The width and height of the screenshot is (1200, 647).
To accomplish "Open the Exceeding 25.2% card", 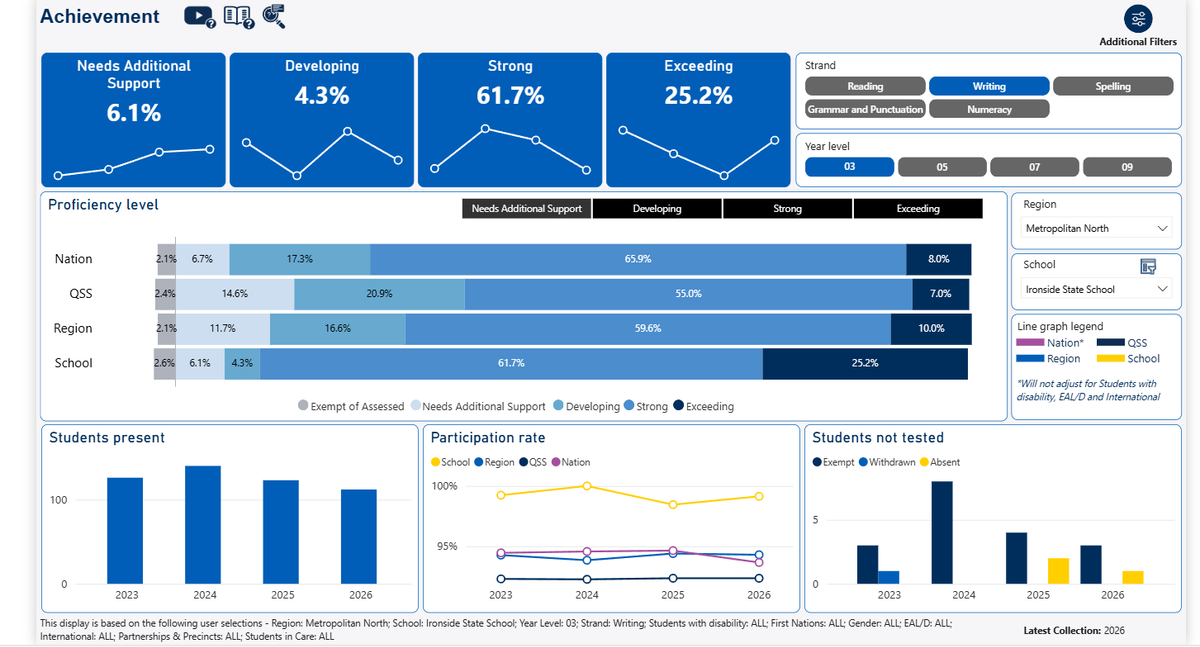I will [x=698, y=120].
